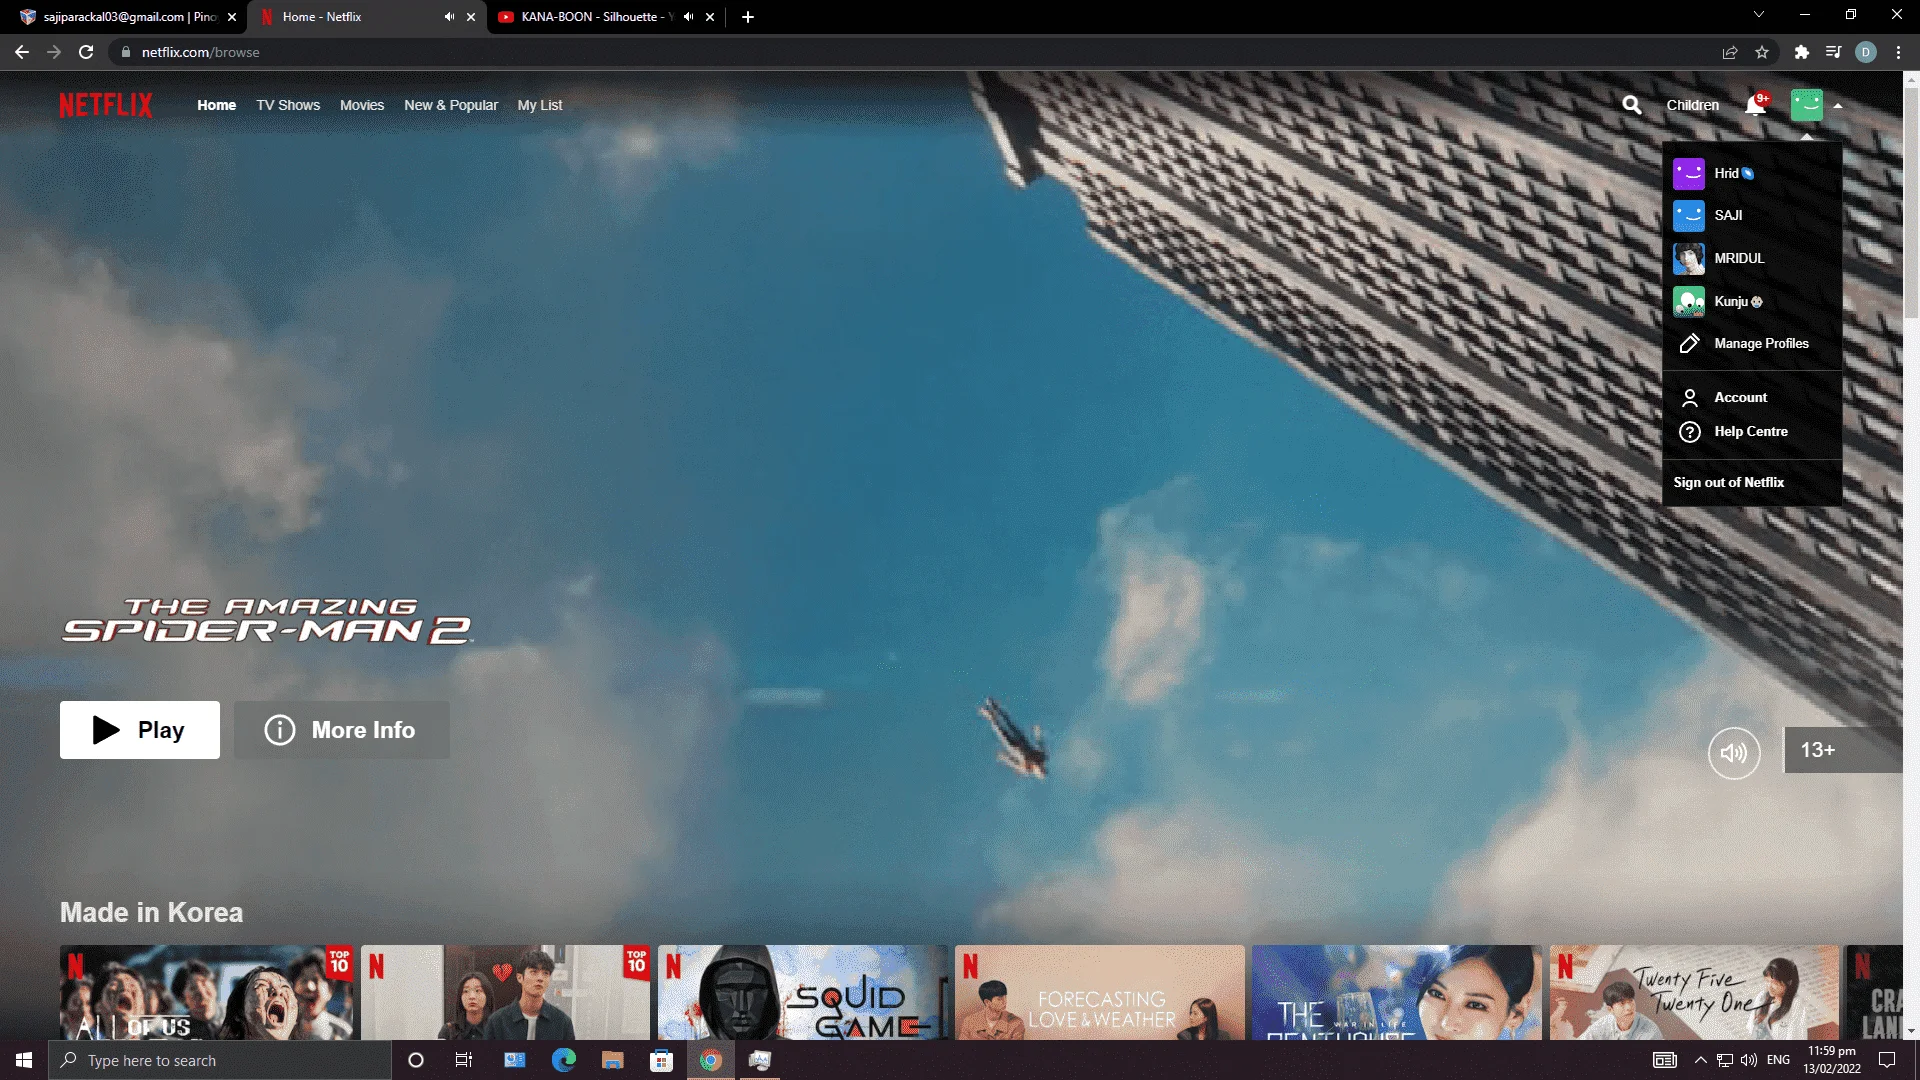Screen dimensions: 1920x1080
Task: Close the Netflix browser tab
Action: click(471, 17)
